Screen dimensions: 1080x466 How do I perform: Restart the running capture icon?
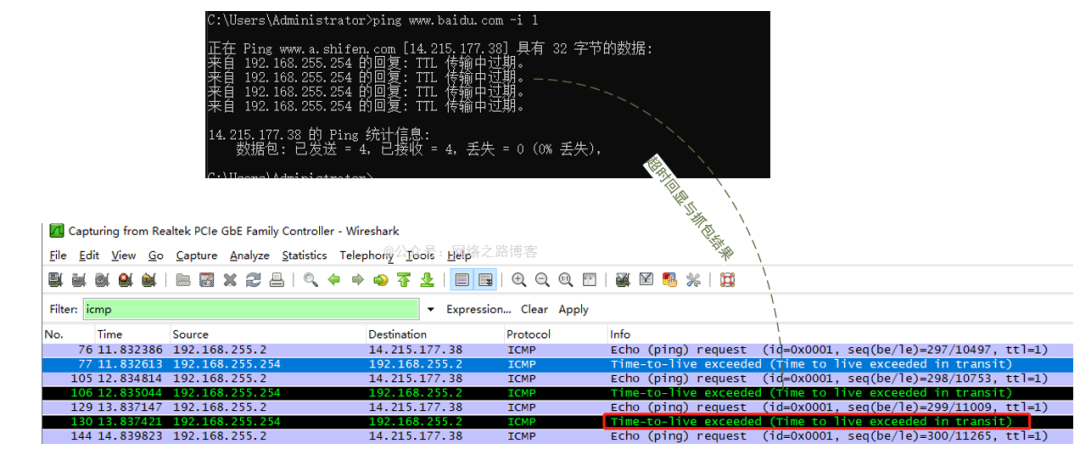pyautogui.click(x=149, y=279)
